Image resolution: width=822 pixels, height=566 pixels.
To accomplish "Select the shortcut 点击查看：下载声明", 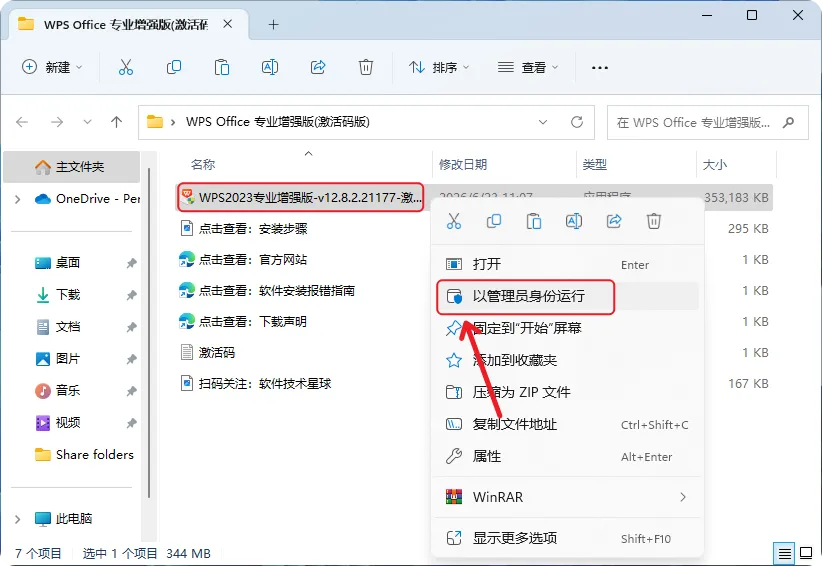I will tap(243, 321).
